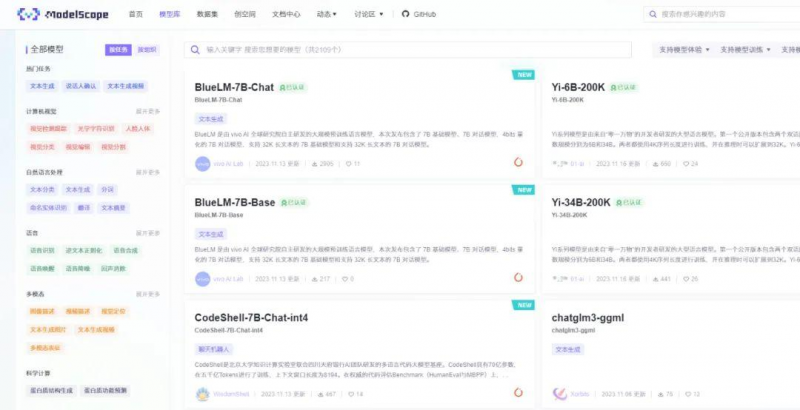Open the 动态 dropdown in top navigation
Screen dimensions: 800x410
click(327, 14)
